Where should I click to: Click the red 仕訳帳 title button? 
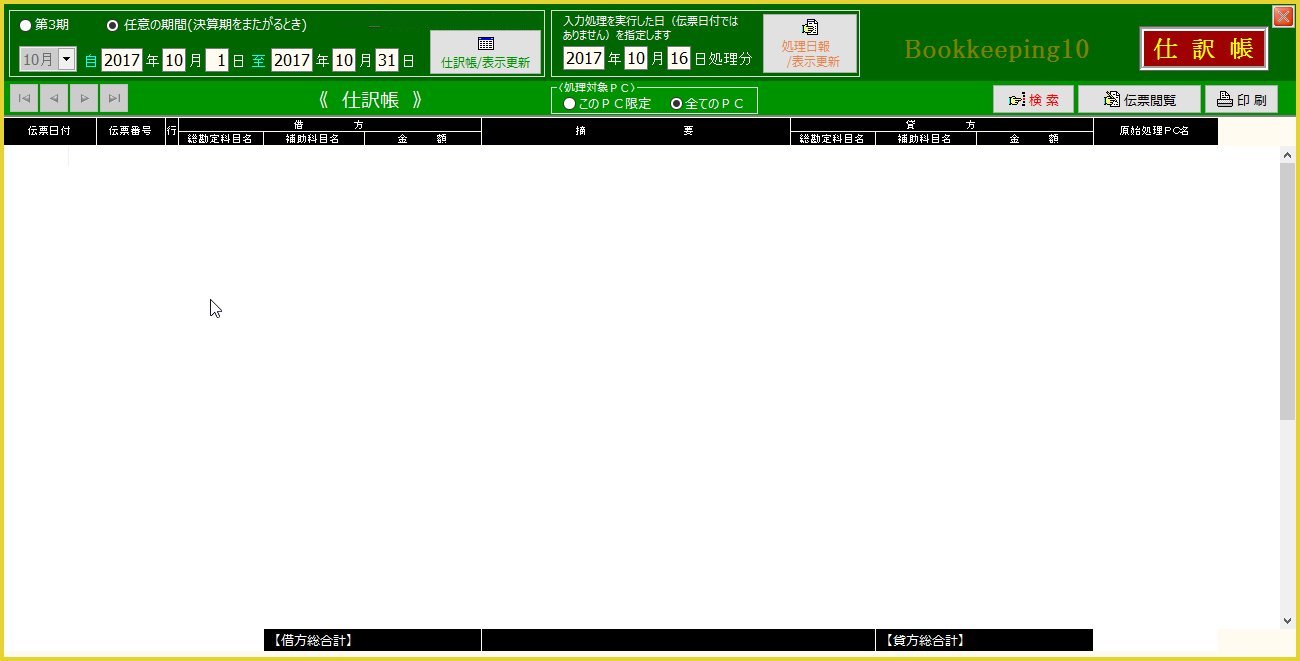coord(1203,49)
